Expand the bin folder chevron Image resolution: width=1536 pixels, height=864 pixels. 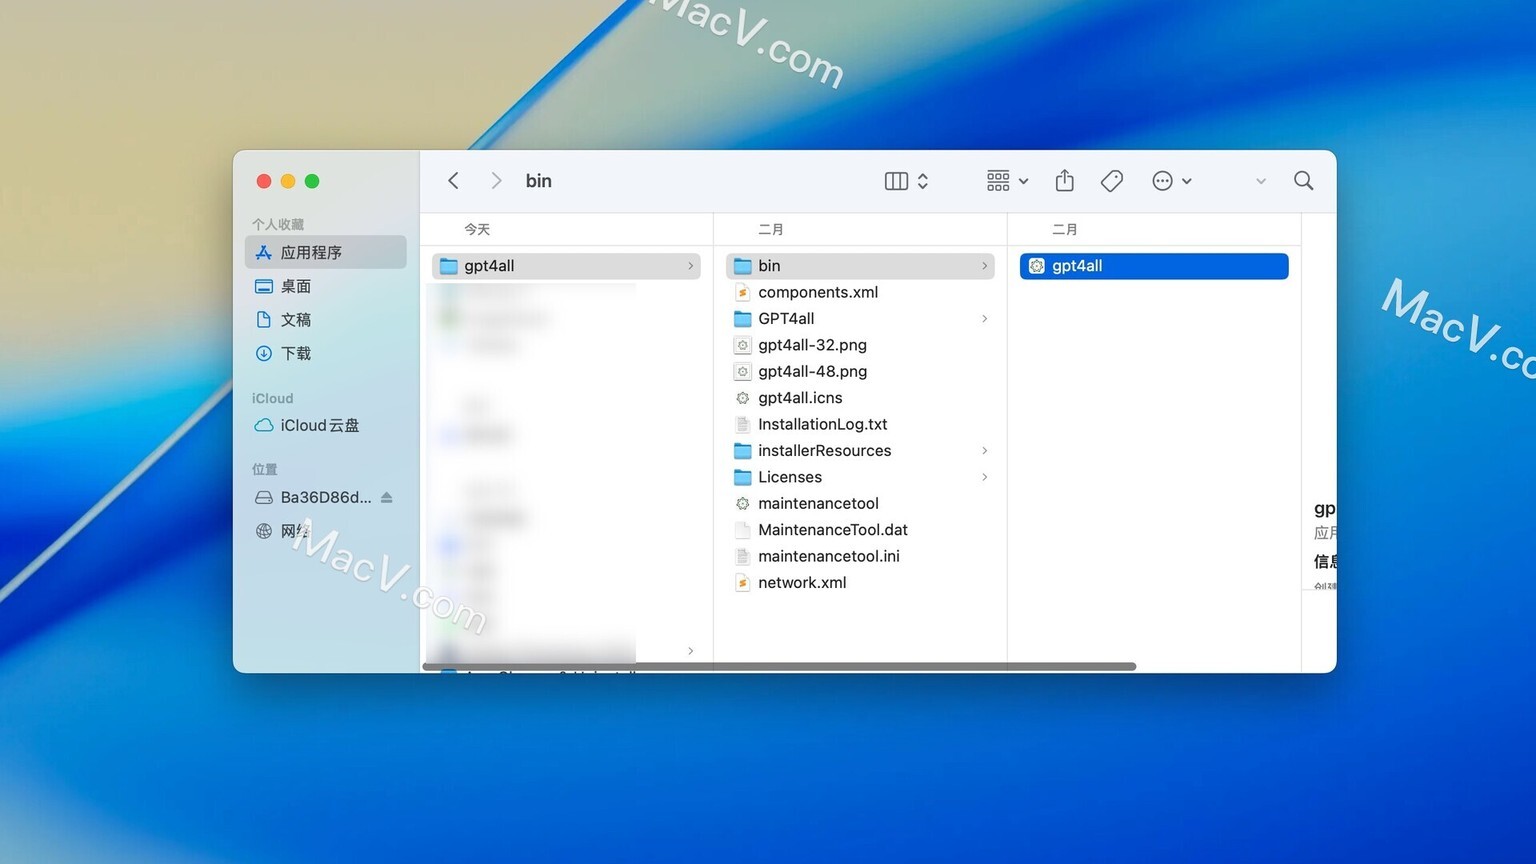tap(984, 266)
